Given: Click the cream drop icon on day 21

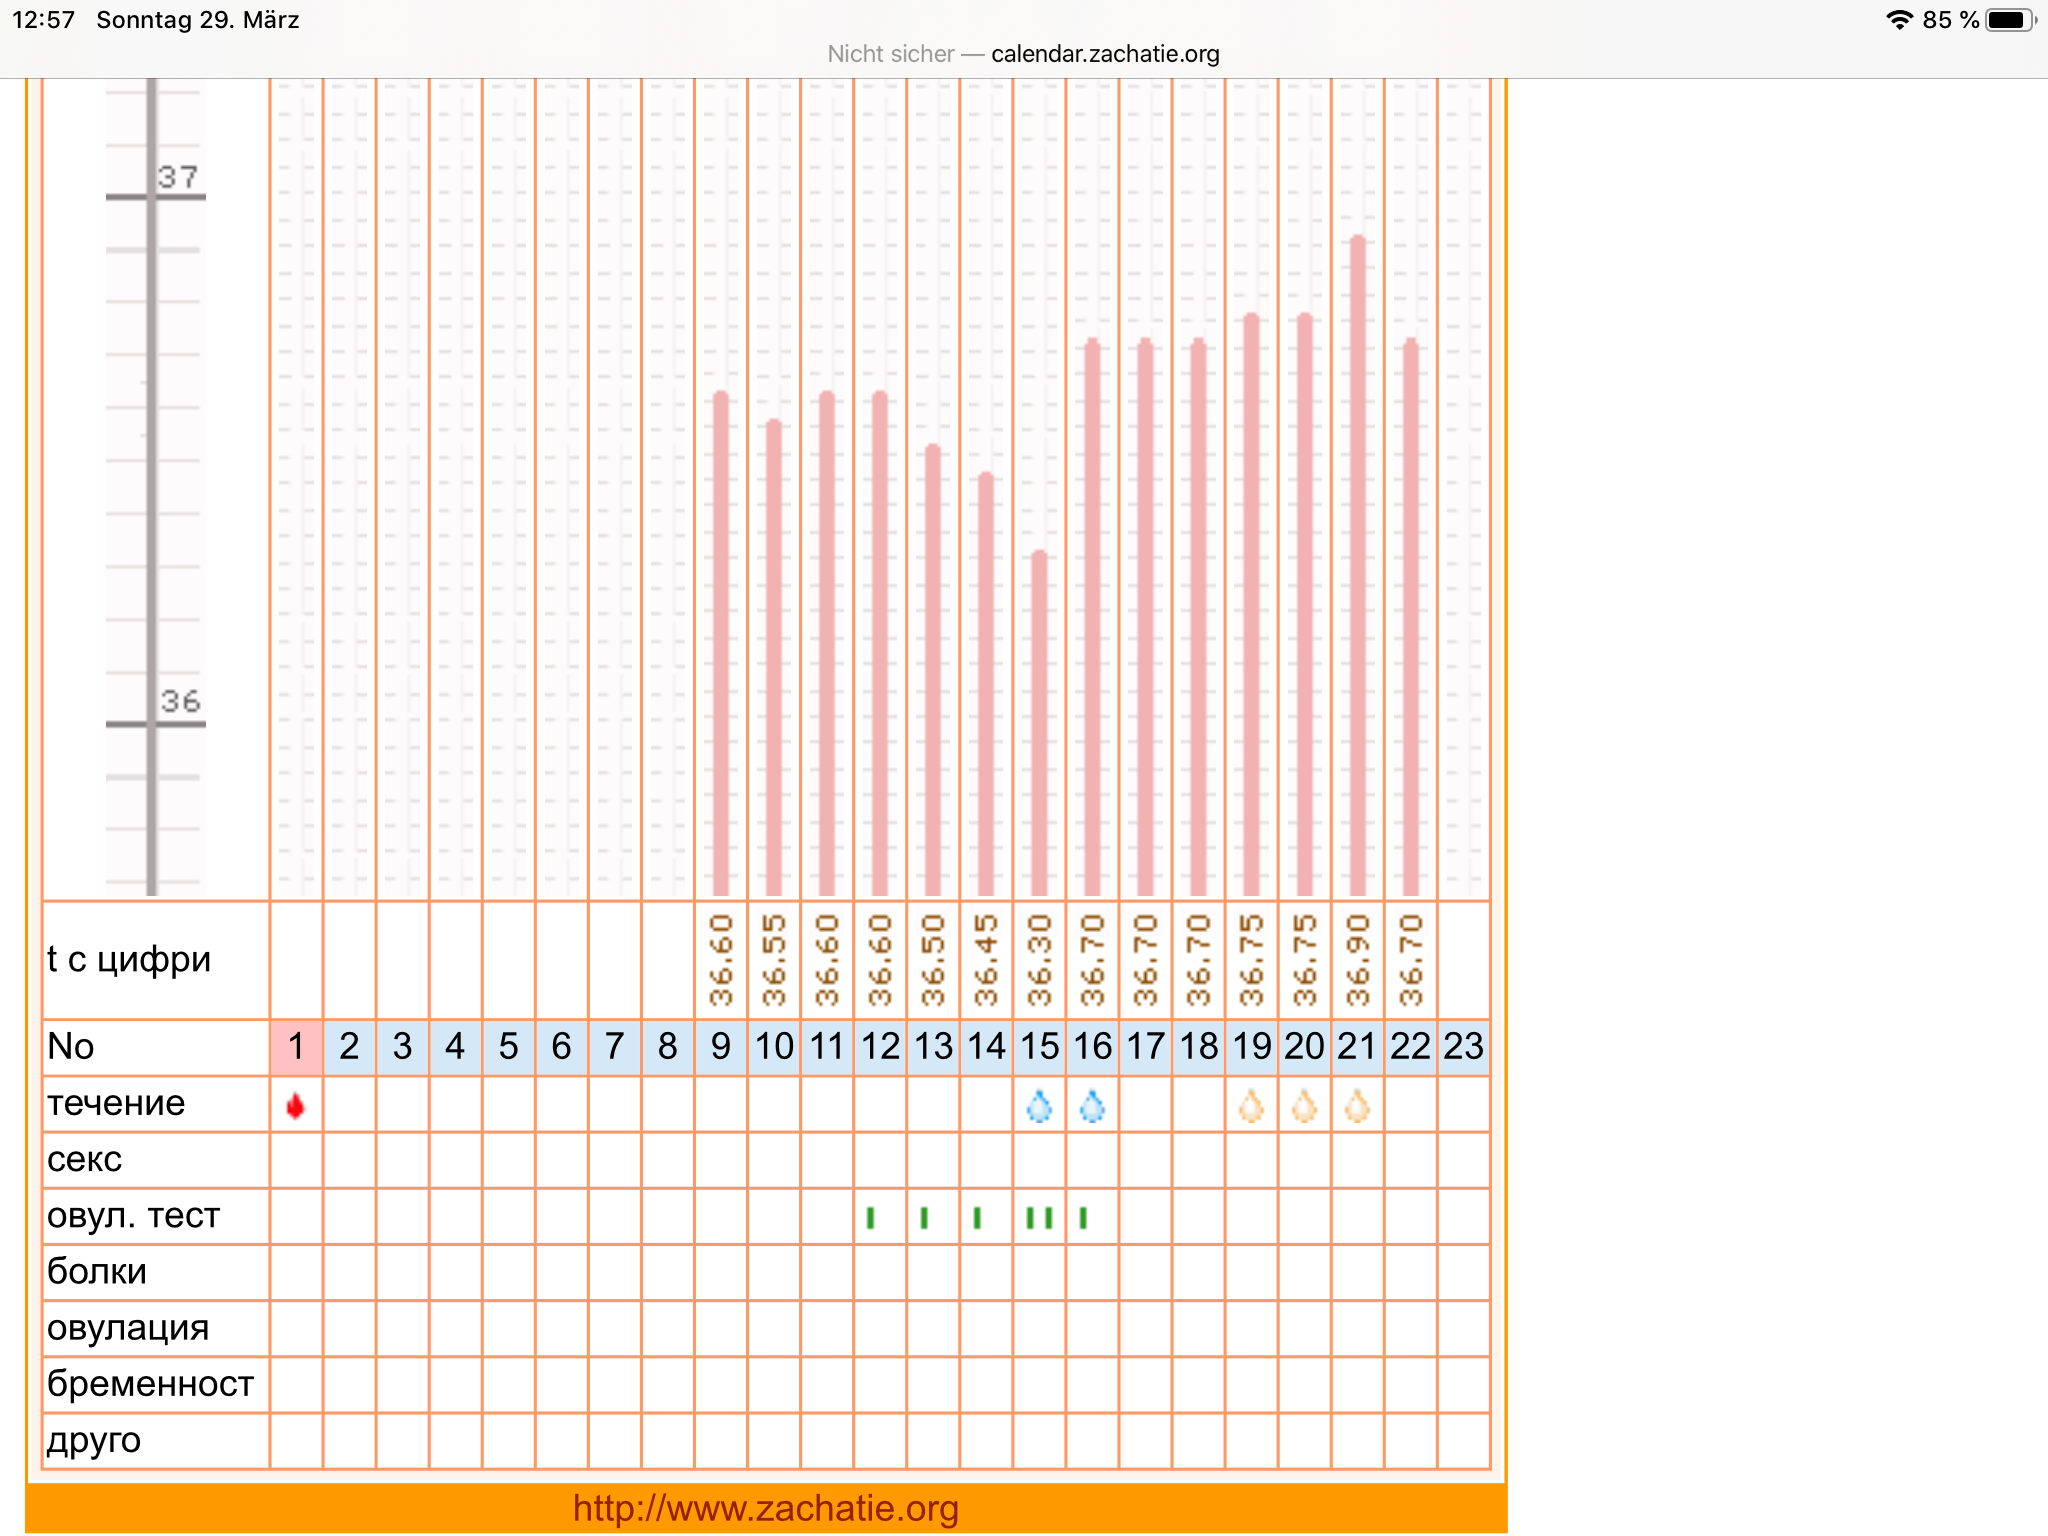Looking at the screenshot, I should click(1357, 1106).
